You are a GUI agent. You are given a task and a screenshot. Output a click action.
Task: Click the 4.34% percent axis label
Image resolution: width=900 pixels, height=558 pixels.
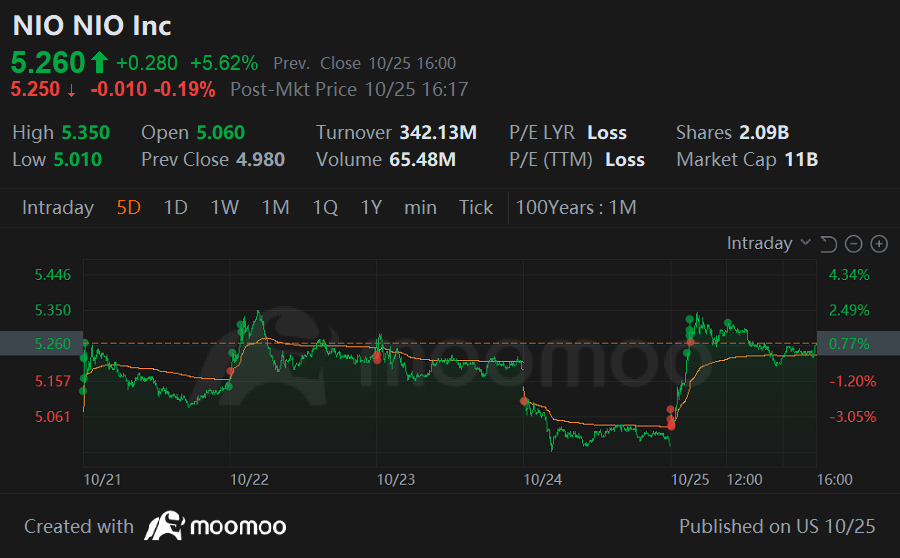click(x=849, y=275)
